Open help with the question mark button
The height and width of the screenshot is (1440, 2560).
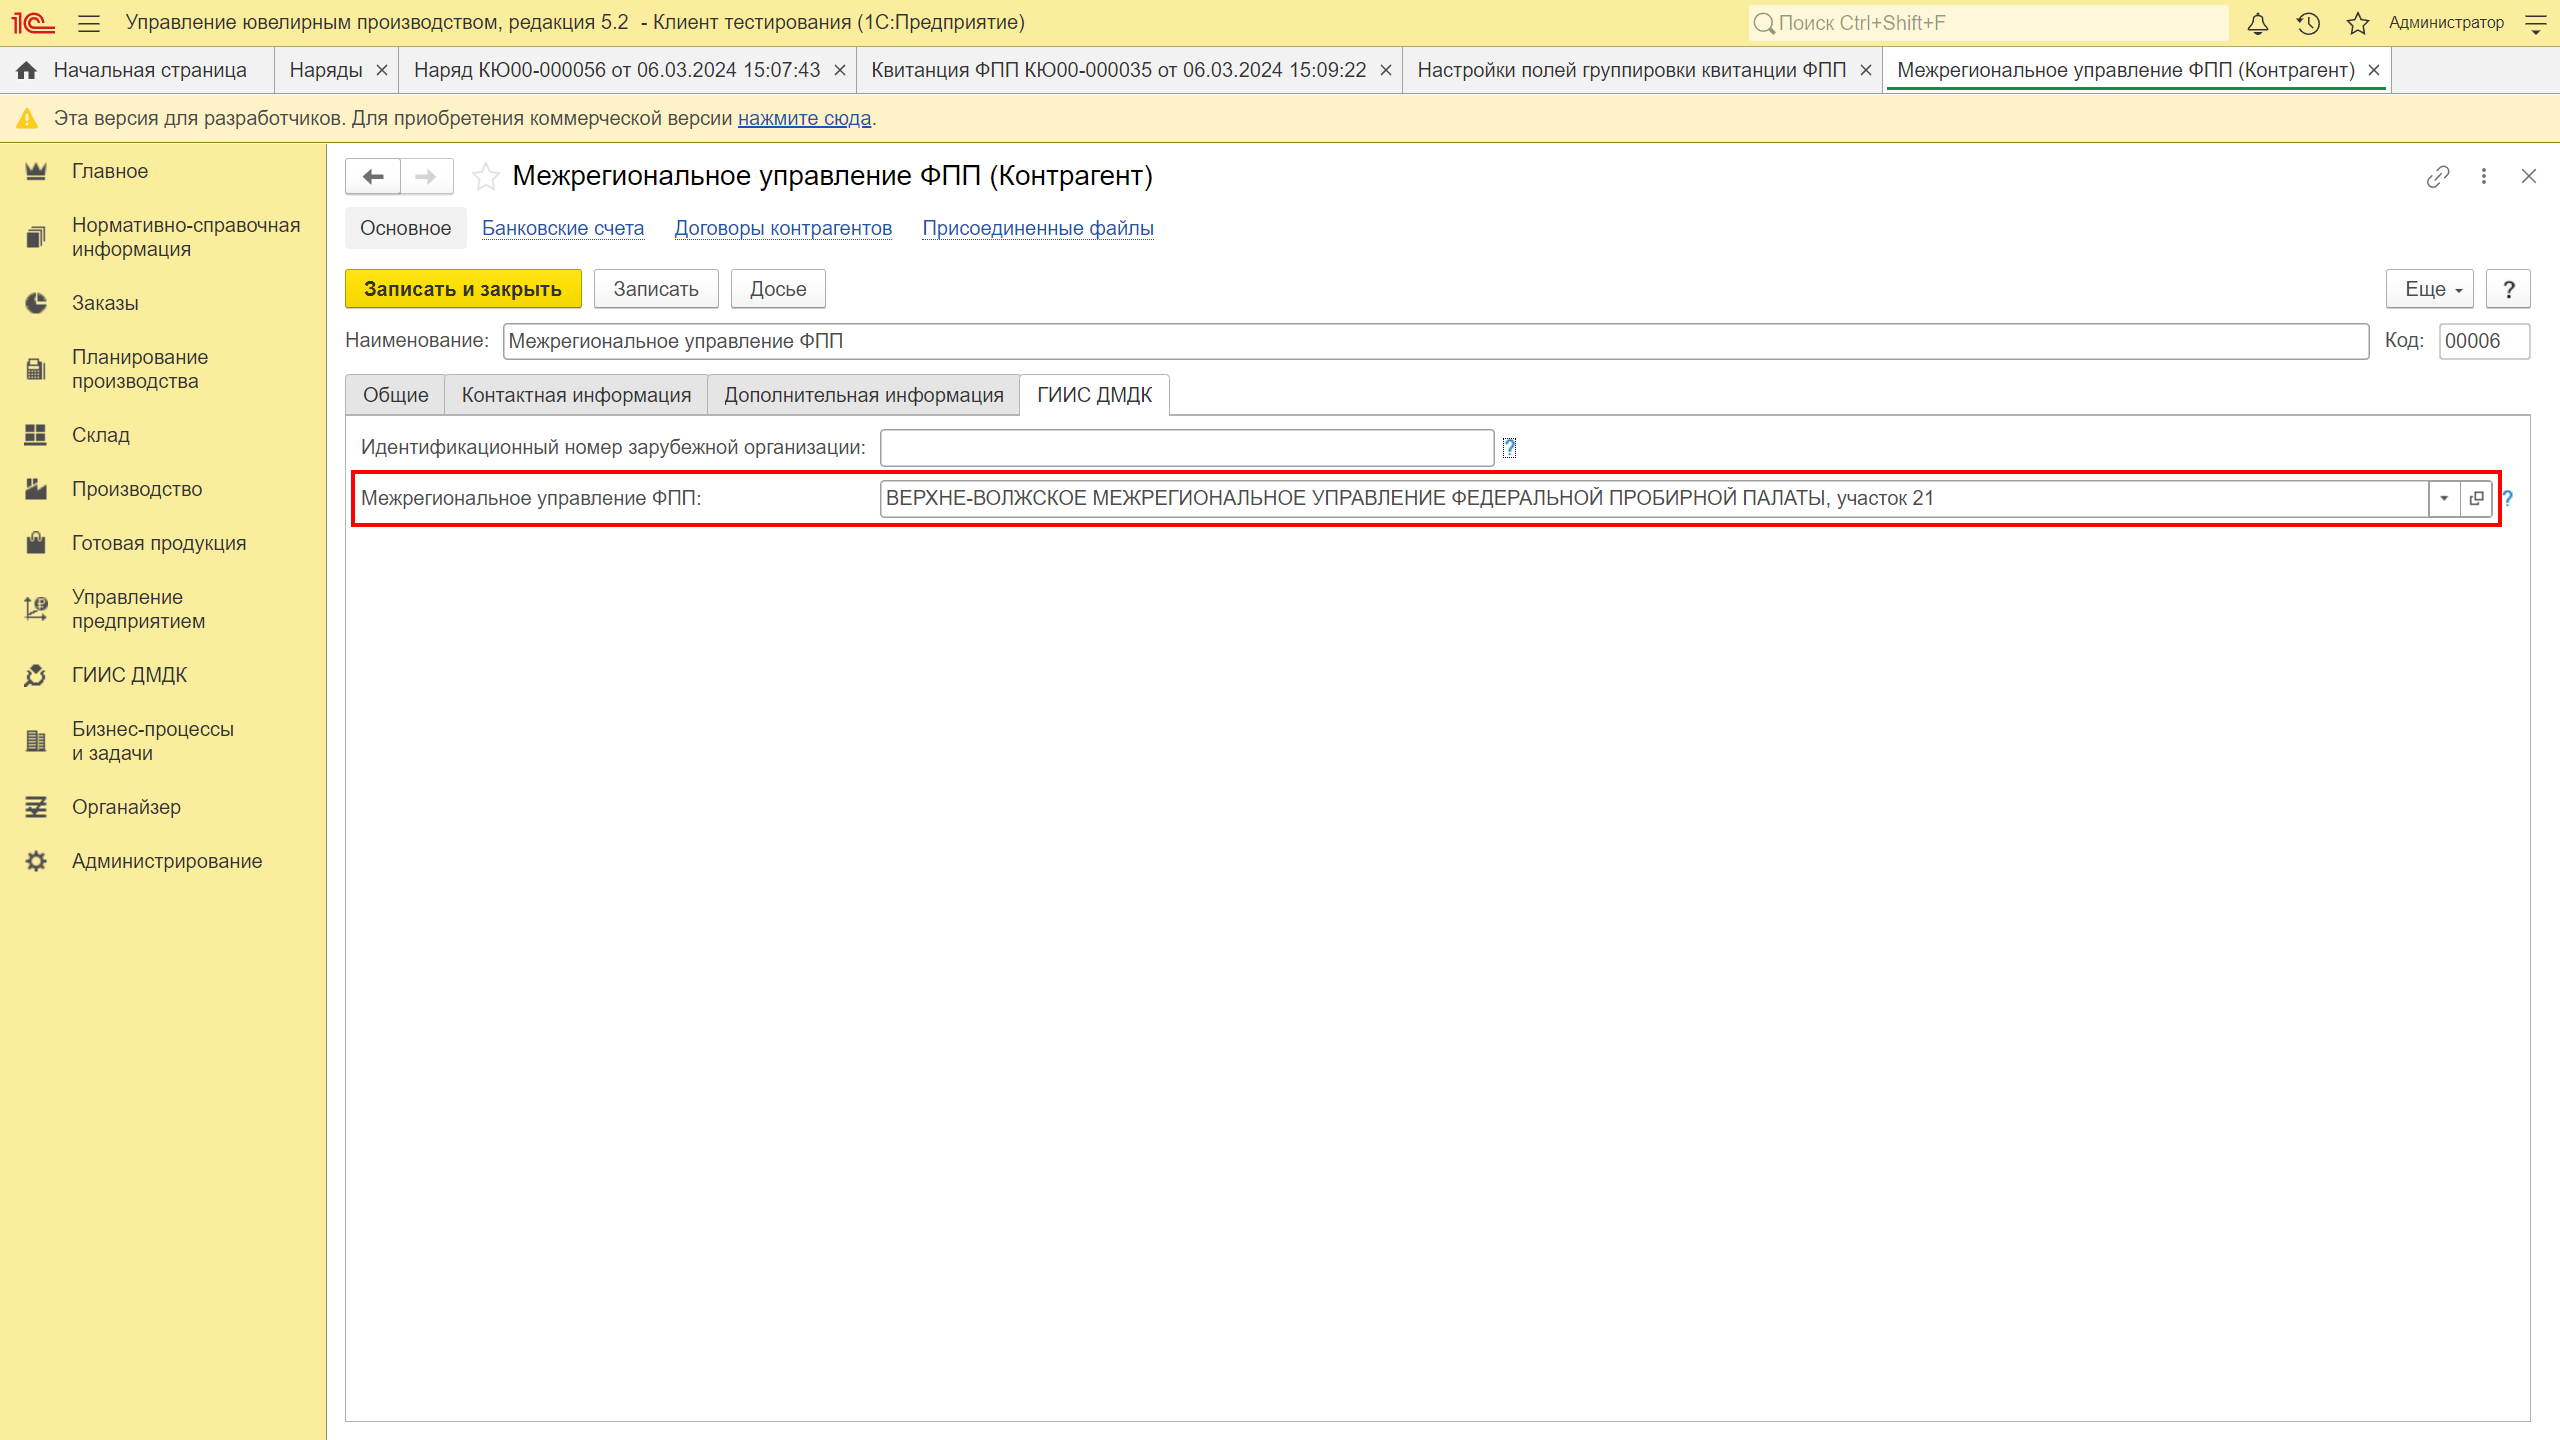2508,289
